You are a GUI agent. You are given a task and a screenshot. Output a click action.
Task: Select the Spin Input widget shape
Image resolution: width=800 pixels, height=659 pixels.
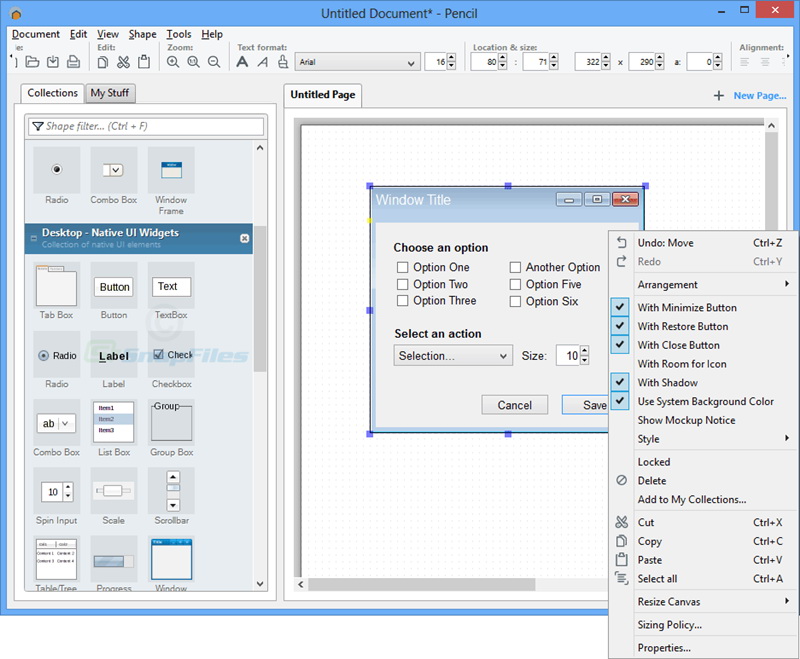56,497
